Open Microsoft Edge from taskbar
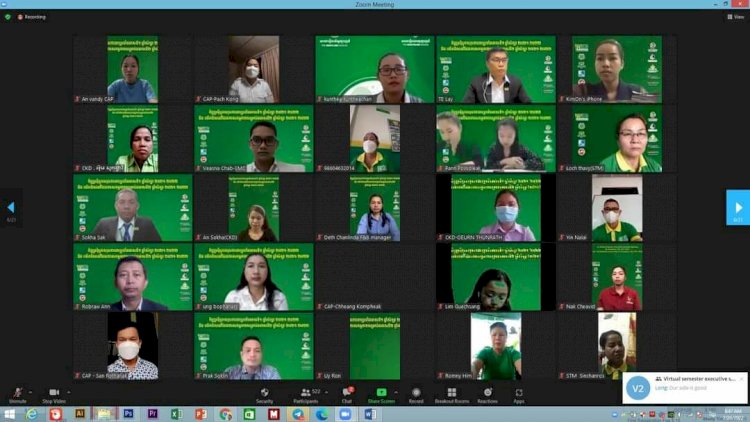The image size is (750, 422). click(x=322, y=414)
